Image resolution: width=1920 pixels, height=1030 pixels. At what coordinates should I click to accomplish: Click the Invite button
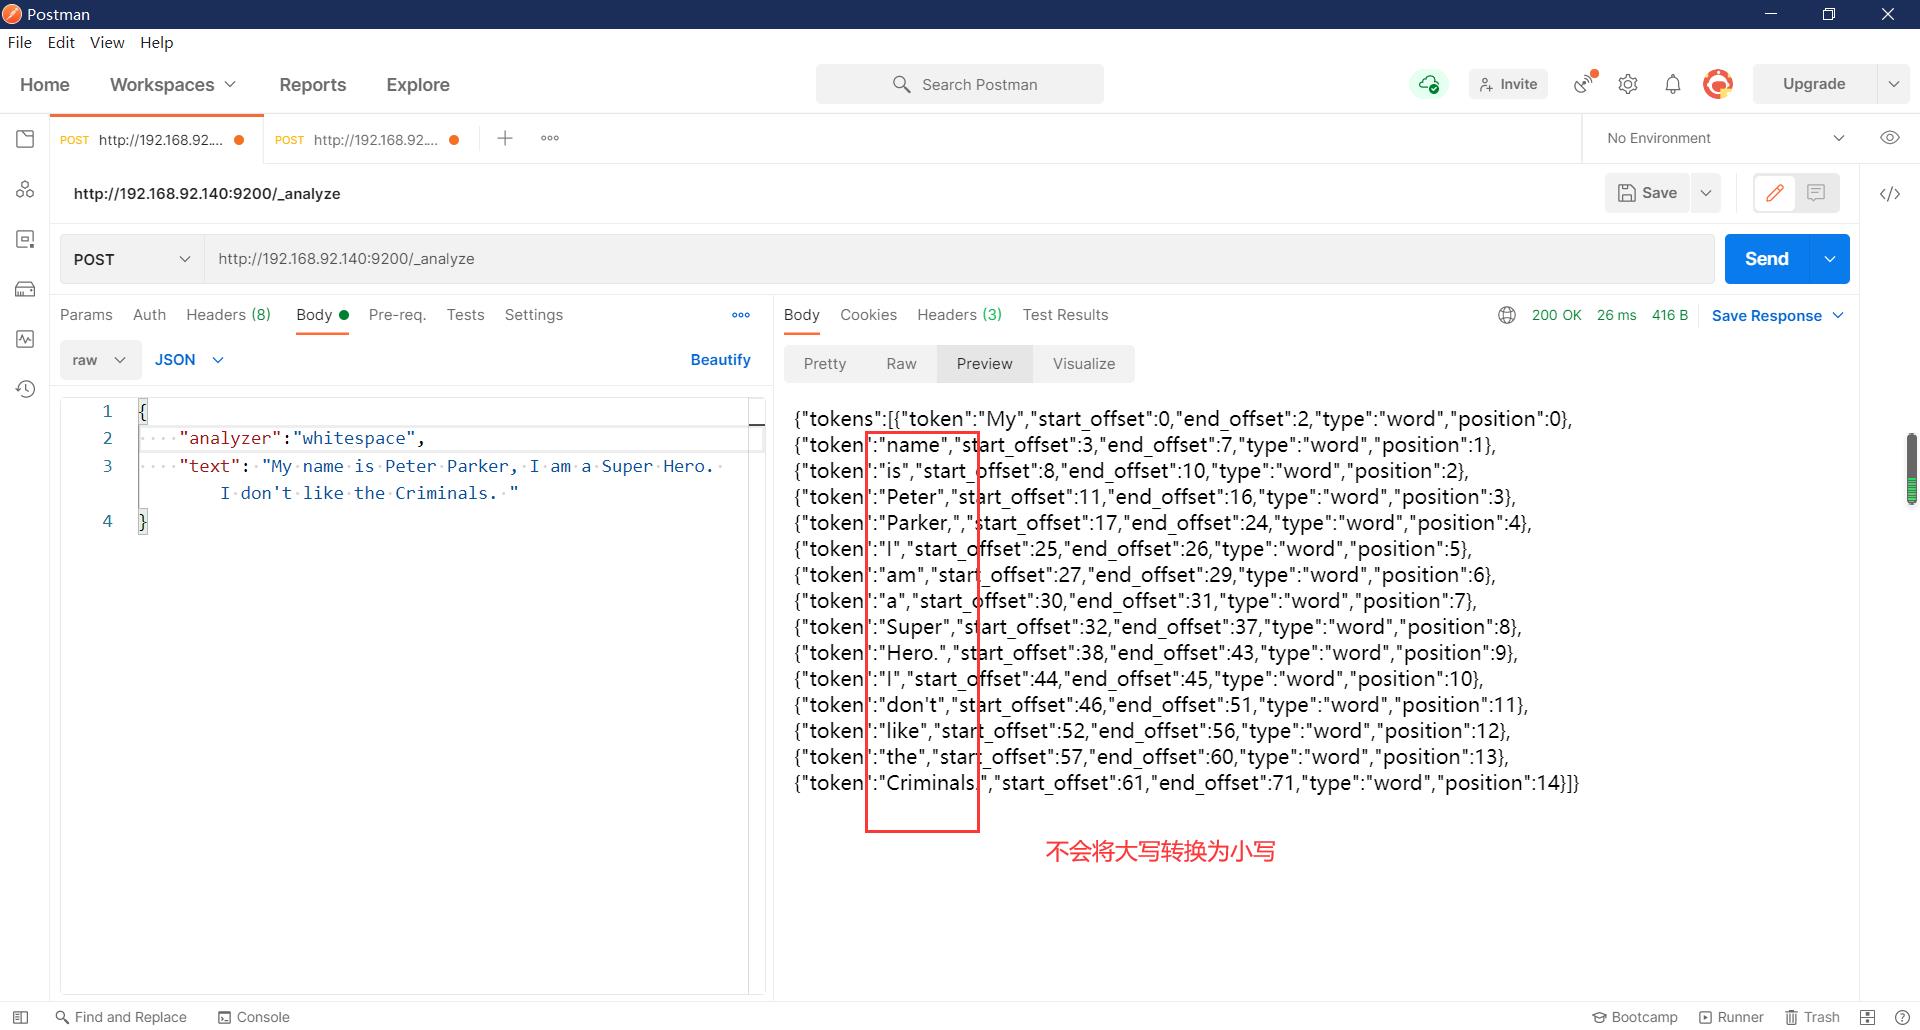pyautogui.click(x=1508, y=84)
